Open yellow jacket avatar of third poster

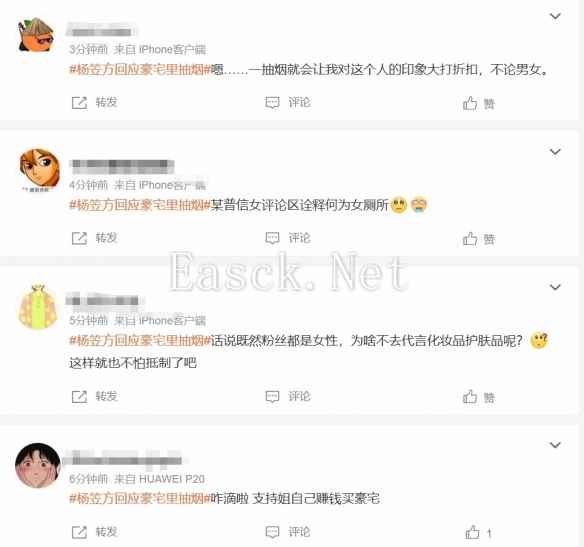click(38, 306)
